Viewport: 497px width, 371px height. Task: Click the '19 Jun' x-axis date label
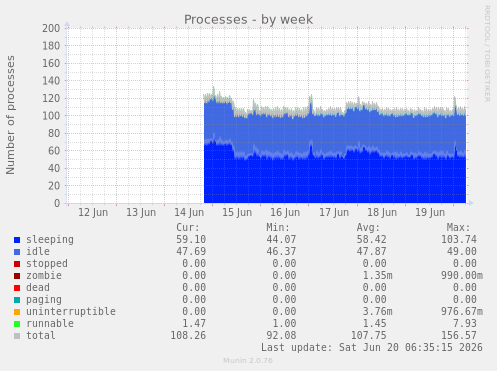click(430, 212)
